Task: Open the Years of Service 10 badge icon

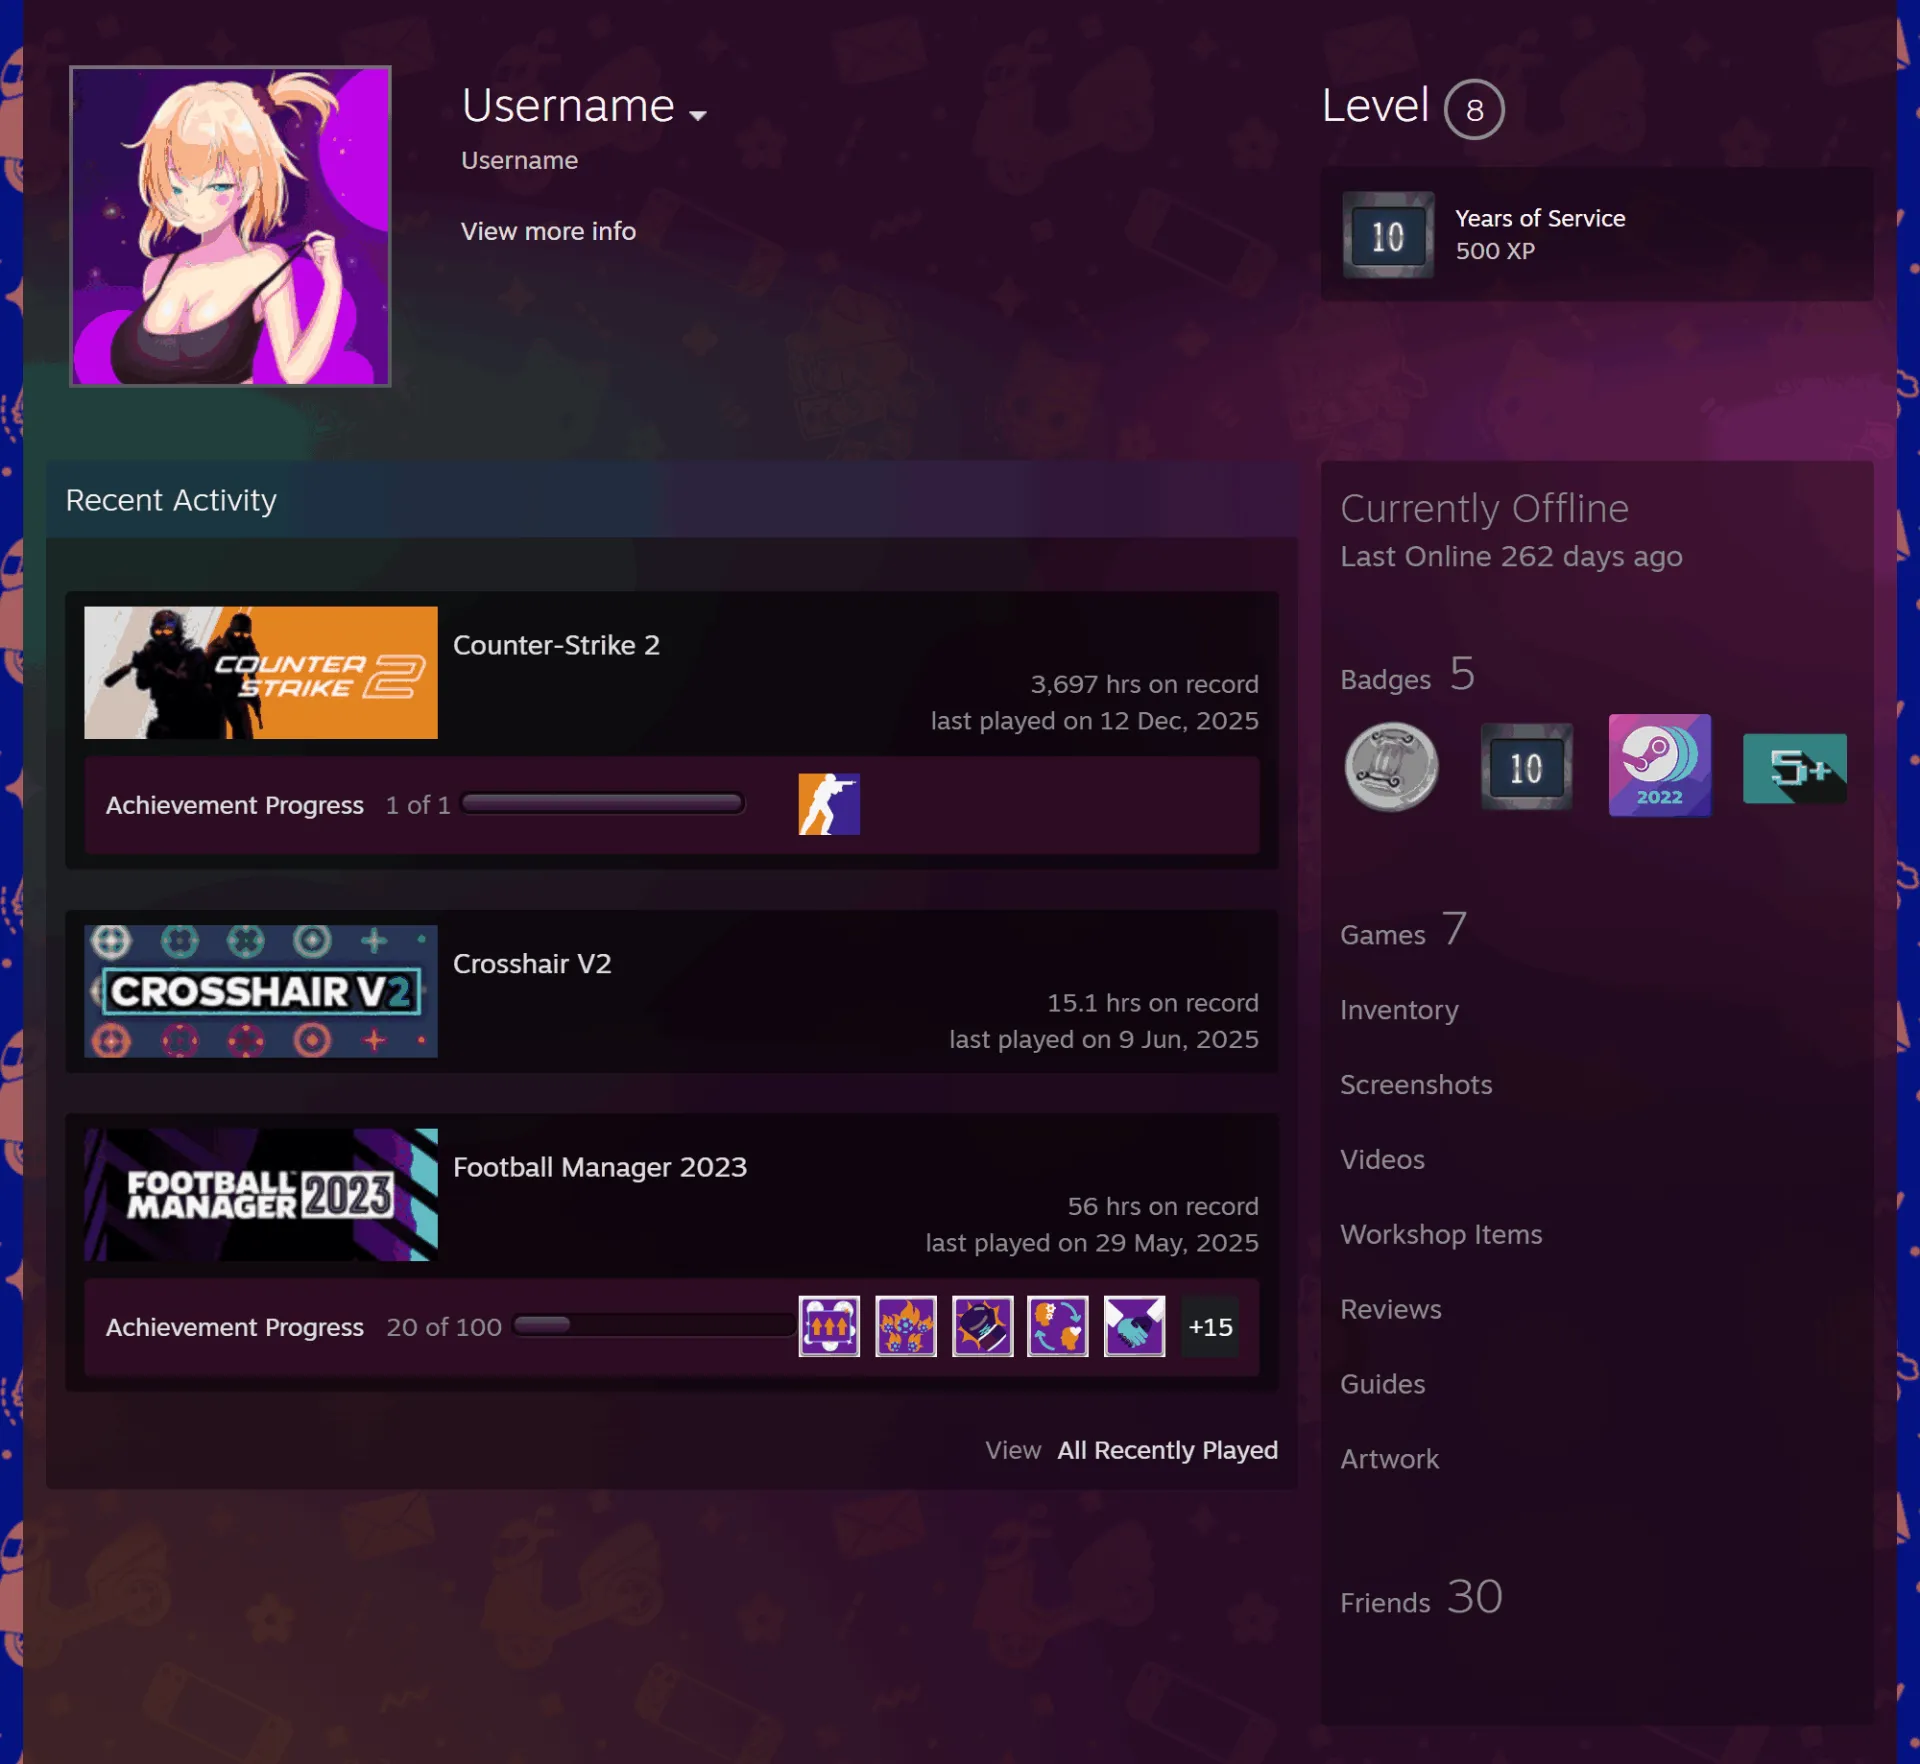Action: click(1387, 236)
